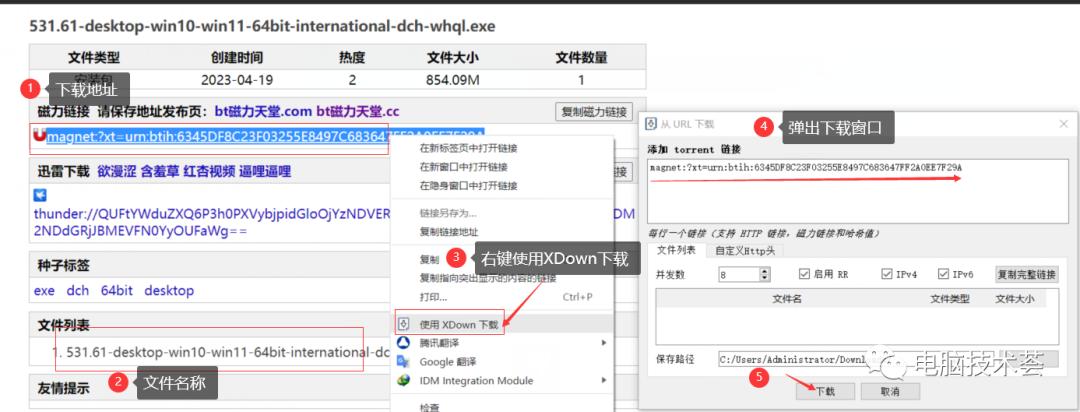
Task: Open the IDM Integration Module menu entry
Action: point(476,380)
